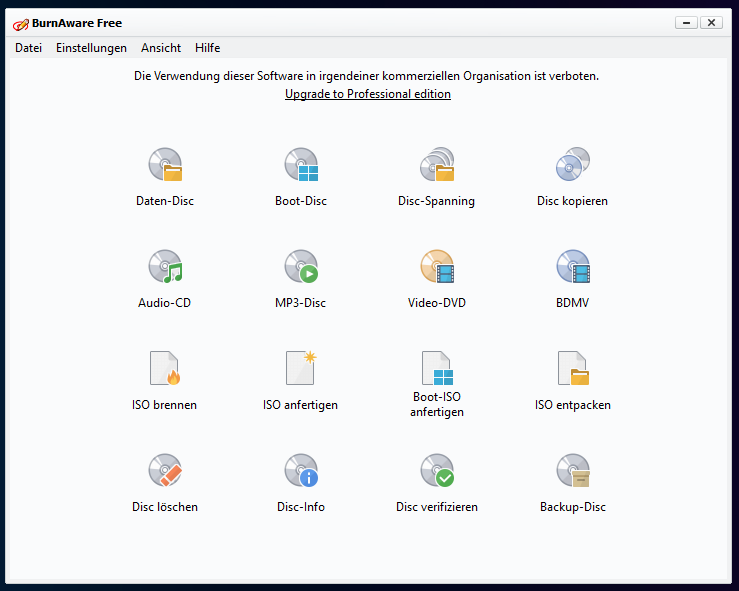Click the "Disc verifizieren" label

[x=437, y=507]
